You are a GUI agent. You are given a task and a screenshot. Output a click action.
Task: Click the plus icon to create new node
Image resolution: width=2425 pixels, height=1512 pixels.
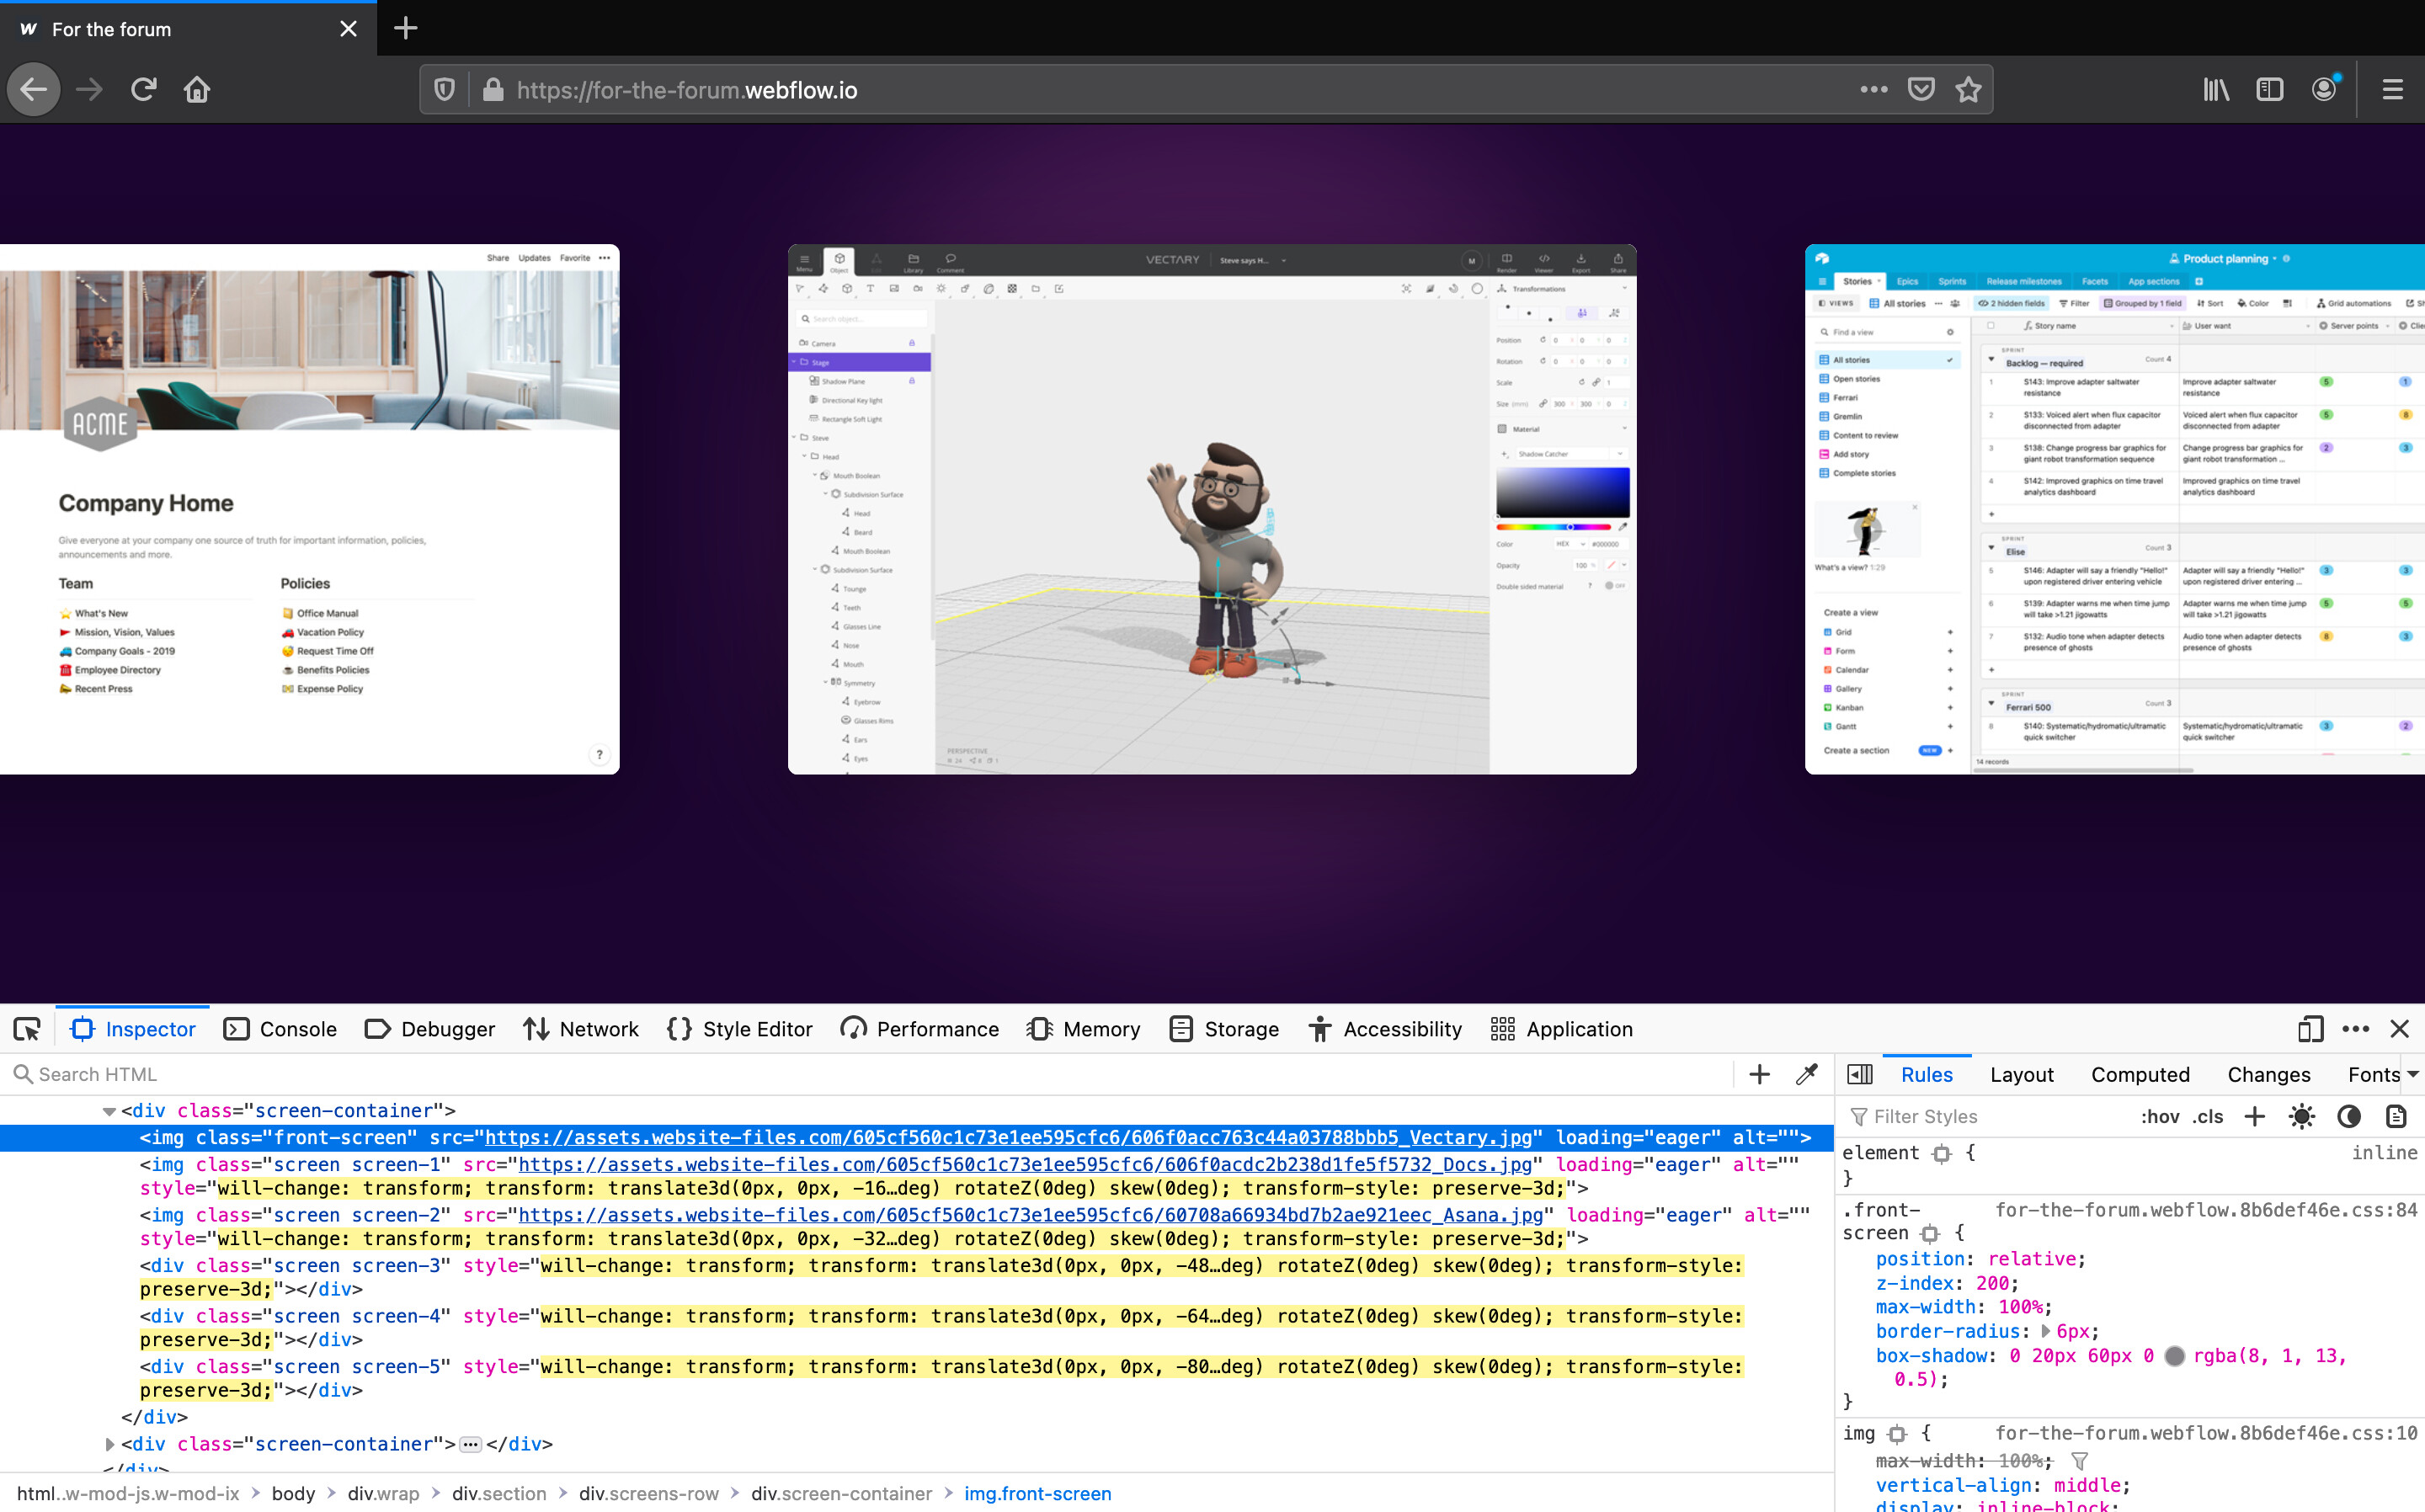[x=1759, y=1074]
